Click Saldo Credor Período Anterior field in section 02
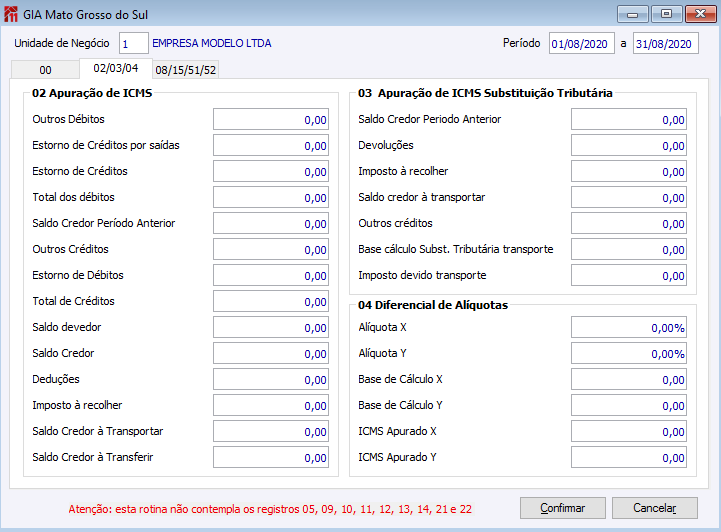 click(271, 223)
